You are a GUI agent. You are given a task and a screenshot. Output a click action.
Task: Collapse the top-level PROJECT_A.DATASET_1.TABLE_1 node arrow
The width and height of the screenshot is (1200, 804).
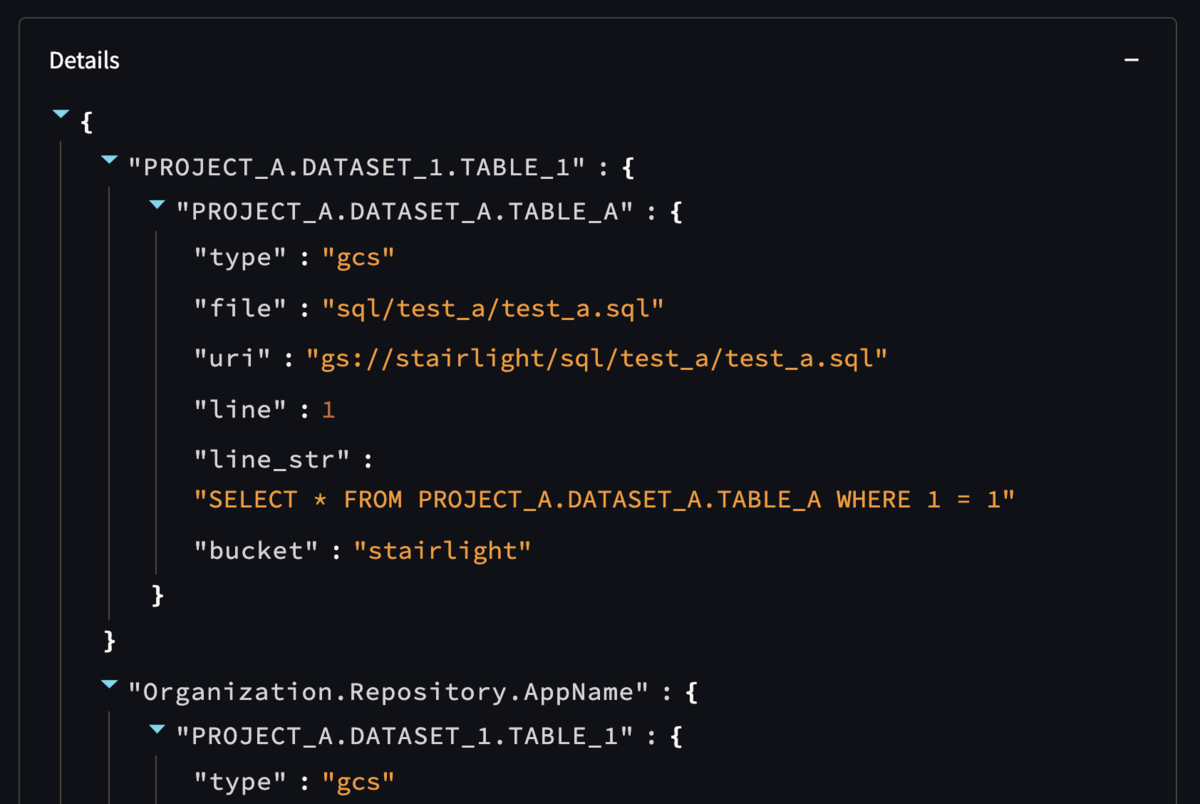click(x=110, y=160)
